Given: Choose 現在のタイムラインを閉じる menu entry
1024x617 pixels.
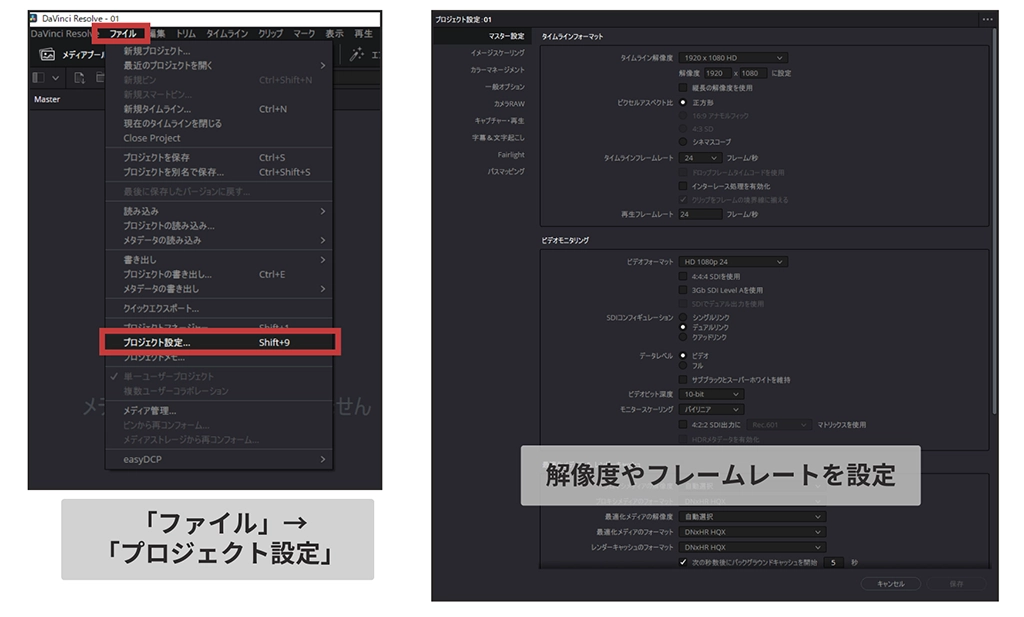Looking at the screenshot, I should point(219,123).
